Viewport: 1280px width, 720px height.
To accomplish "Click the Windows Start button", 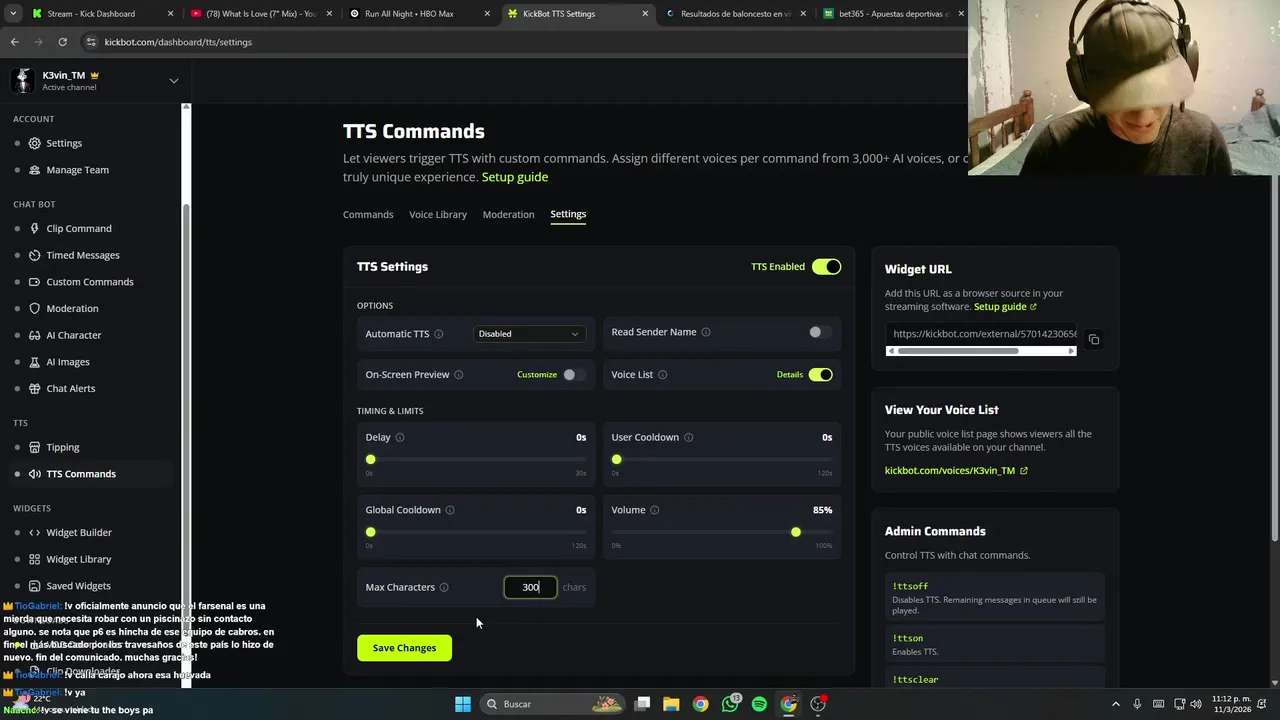I will [x=463, y=704].
